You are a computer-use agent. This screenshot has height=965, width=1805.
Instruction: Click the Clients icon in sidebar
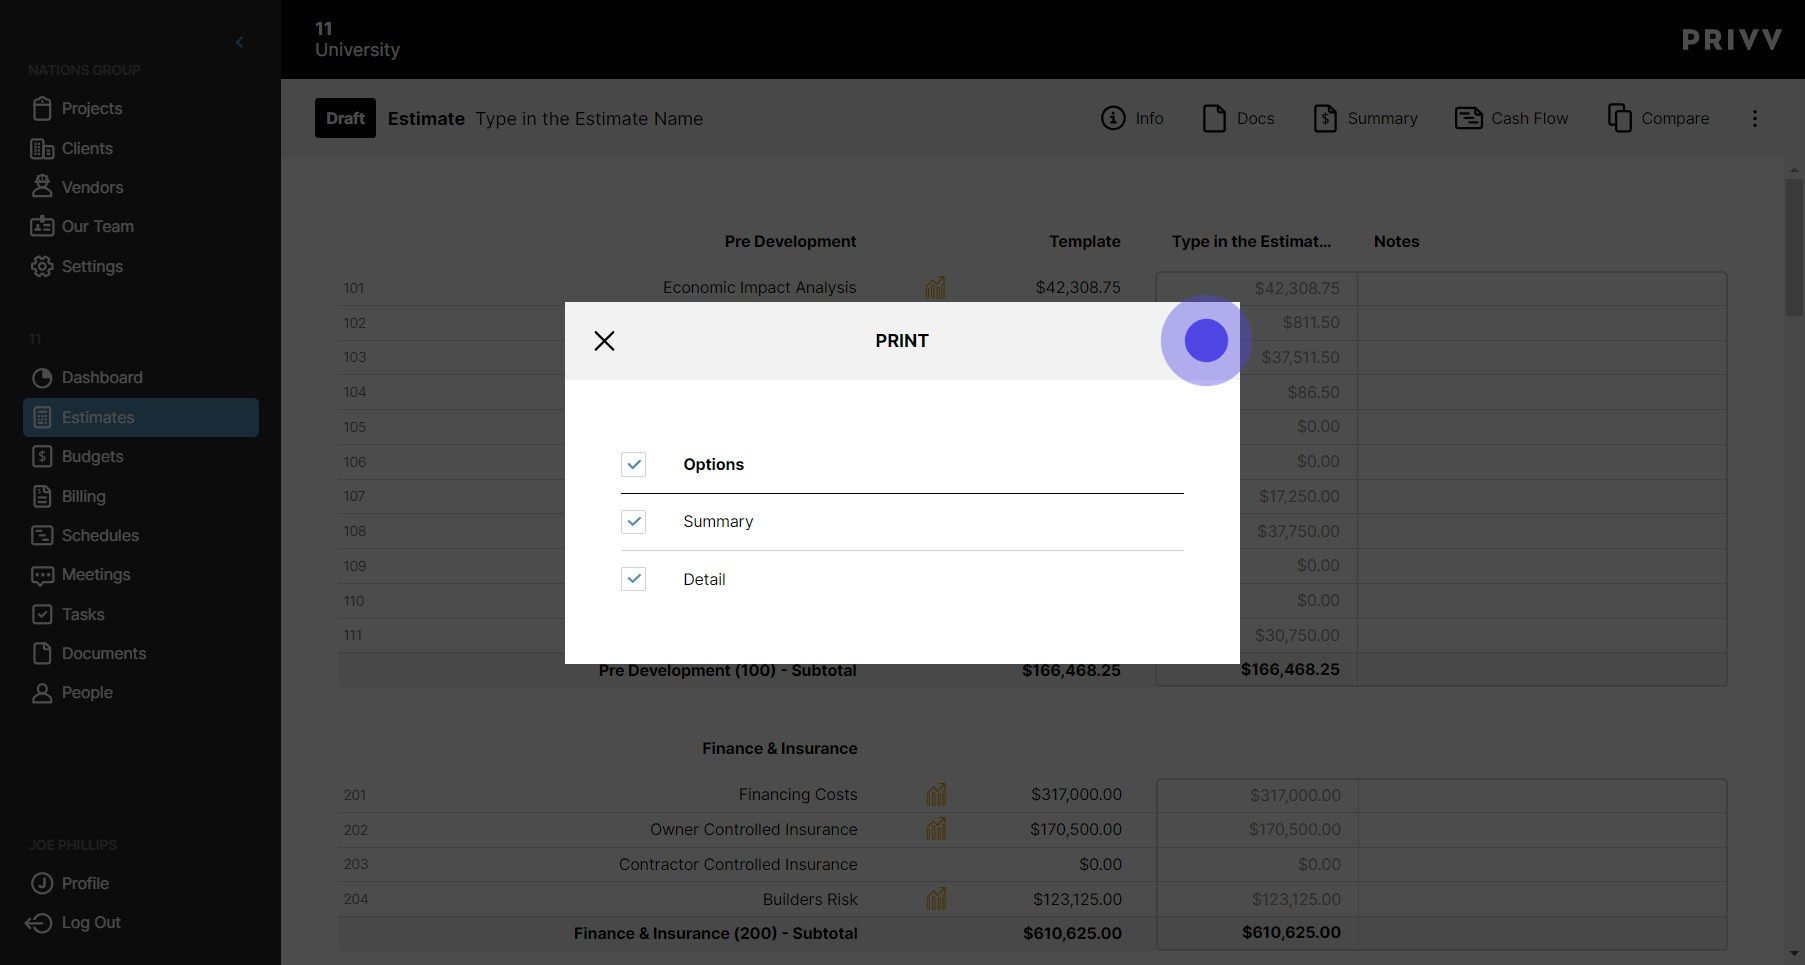(x=42, y=148)
